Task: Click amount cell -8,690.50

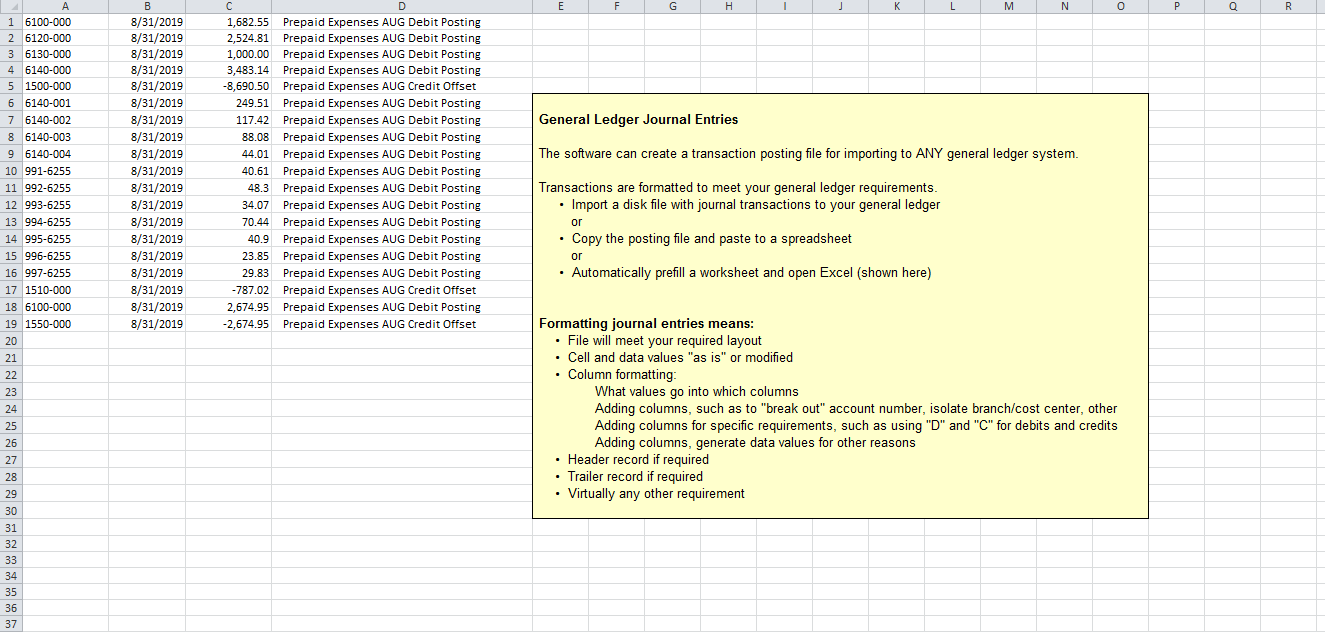Action: [x=229, y=86]
